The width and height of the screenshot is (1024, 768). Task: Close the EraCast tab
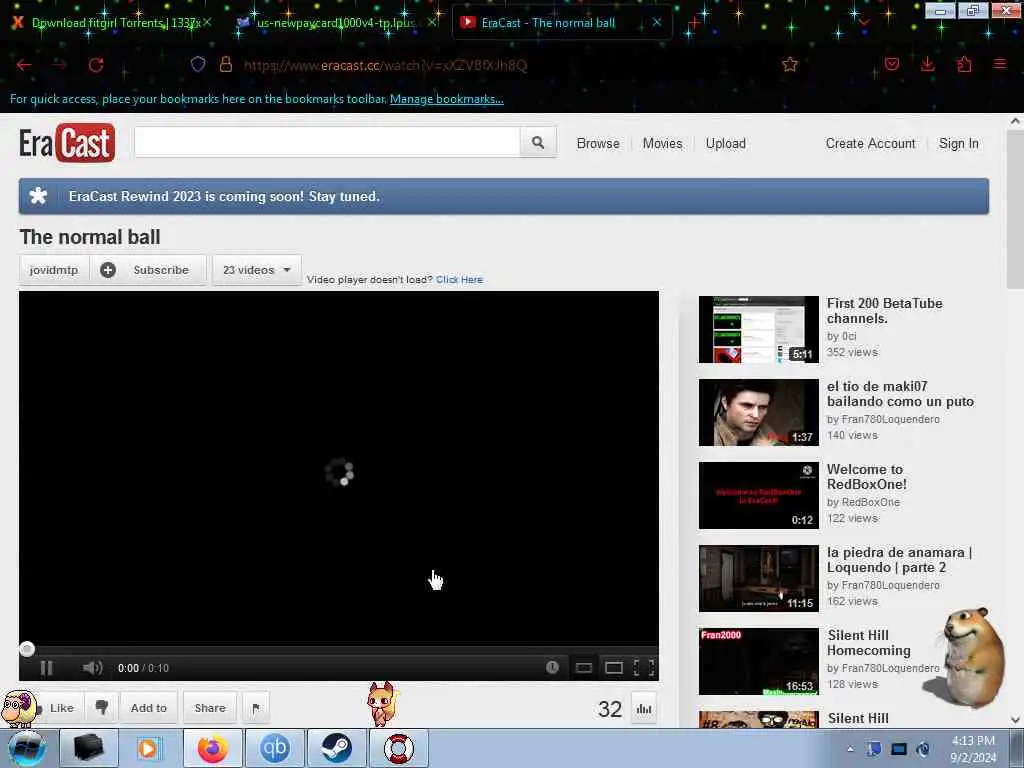(x=657, y=22)
